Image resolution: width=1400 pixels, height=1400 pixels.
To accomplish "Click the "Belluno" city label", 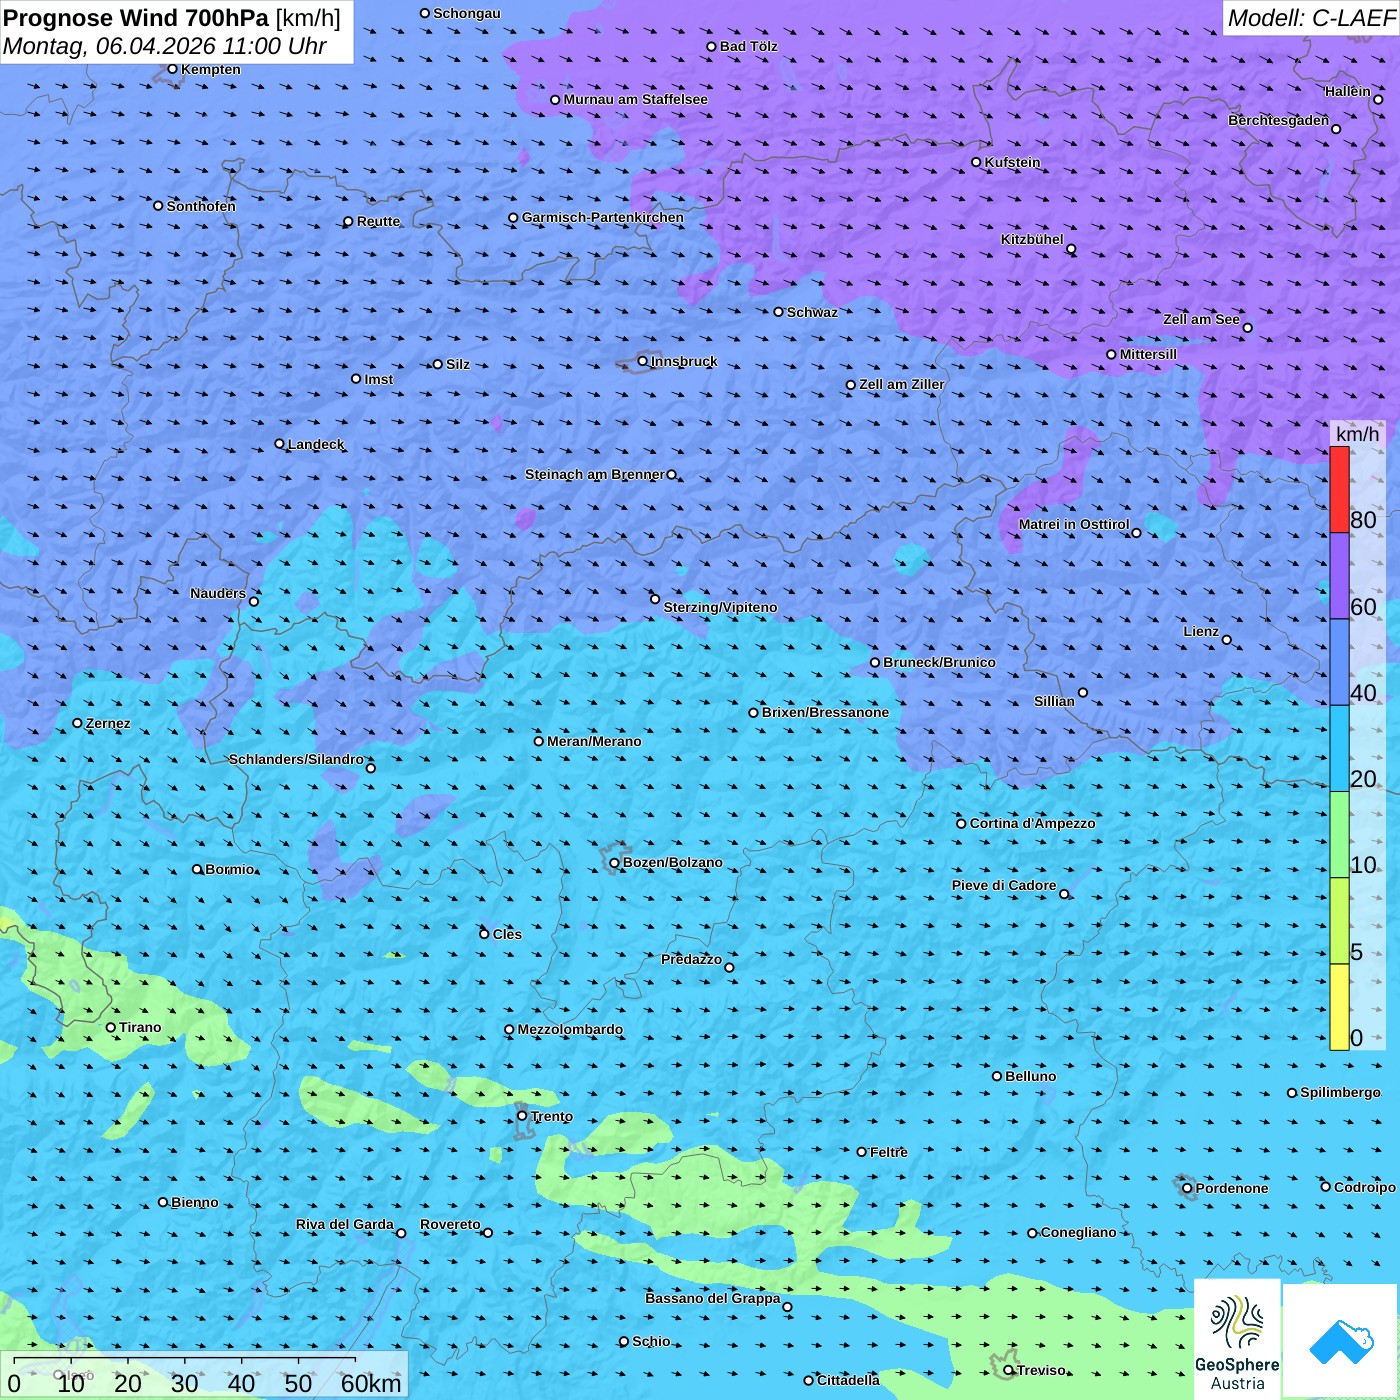I will (1030, 1076).
